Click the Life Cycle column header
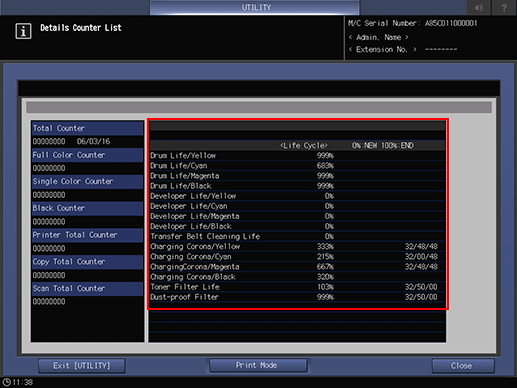 click(x=304, y=146)
